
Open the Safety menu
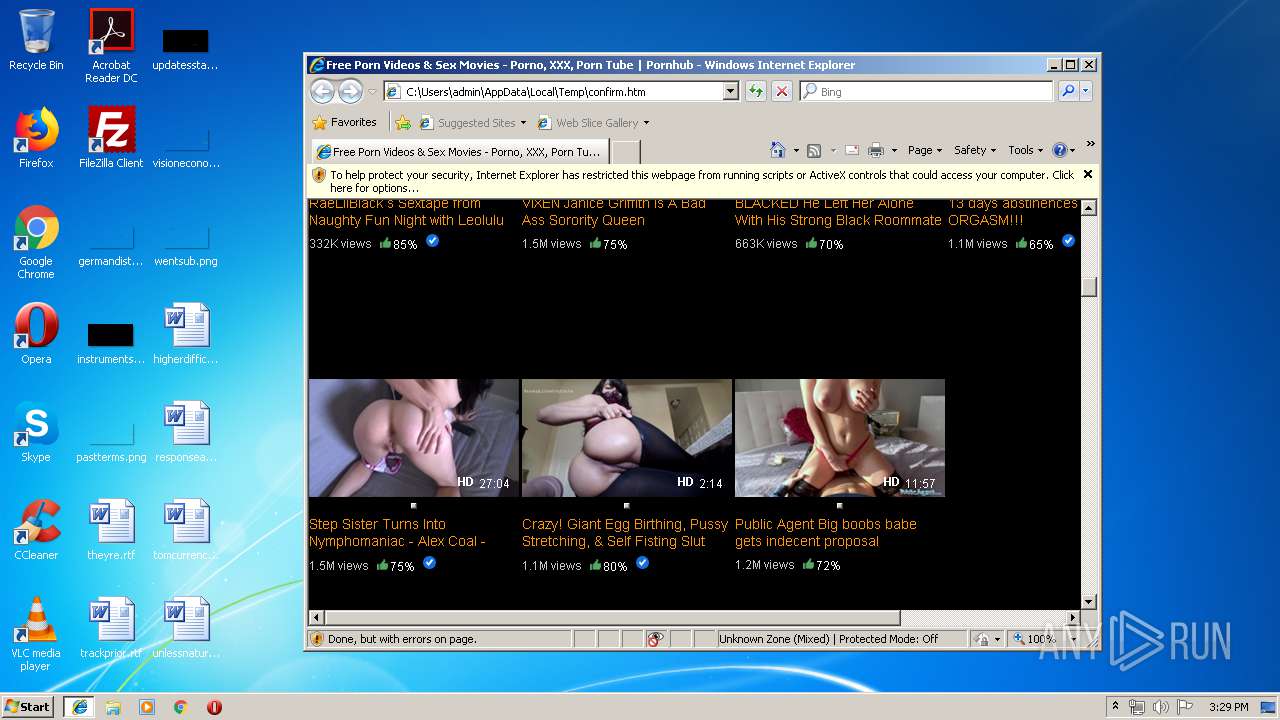pos(975,150)
